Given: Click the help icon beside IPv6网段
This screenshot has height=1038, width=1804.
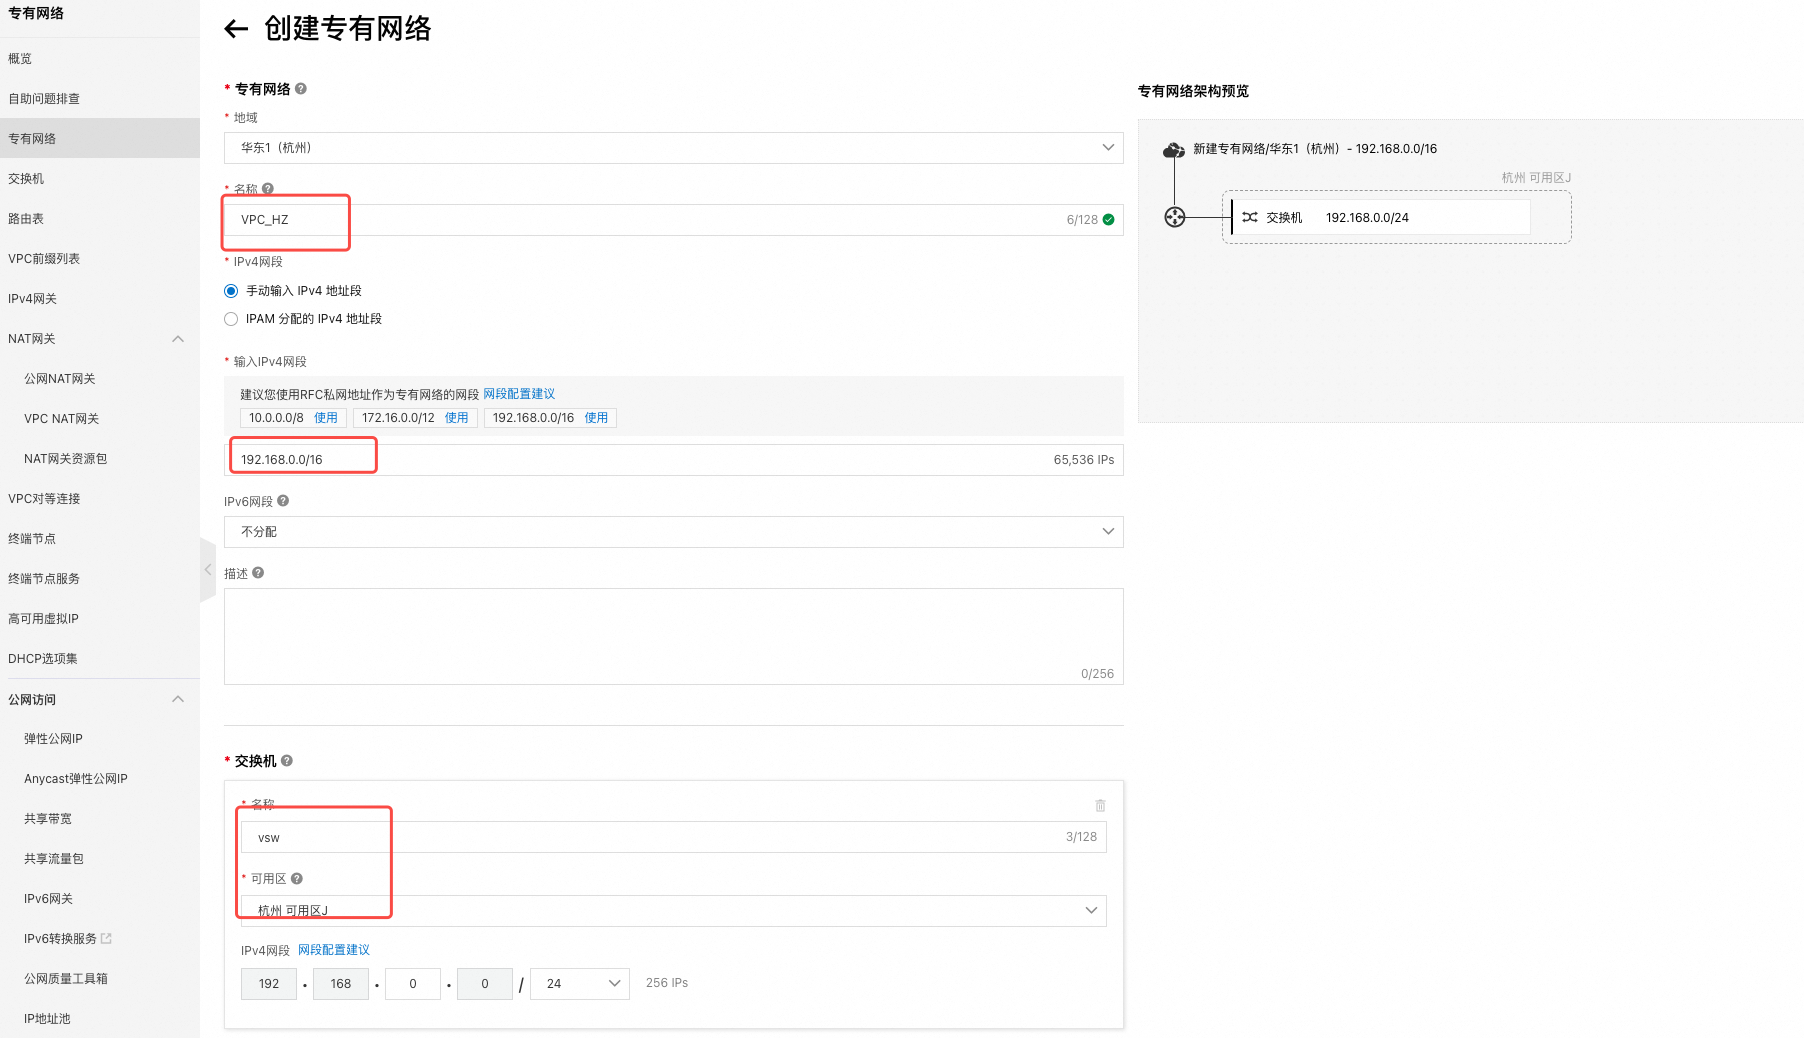Looking at the screenshot, I should [283, 501].
